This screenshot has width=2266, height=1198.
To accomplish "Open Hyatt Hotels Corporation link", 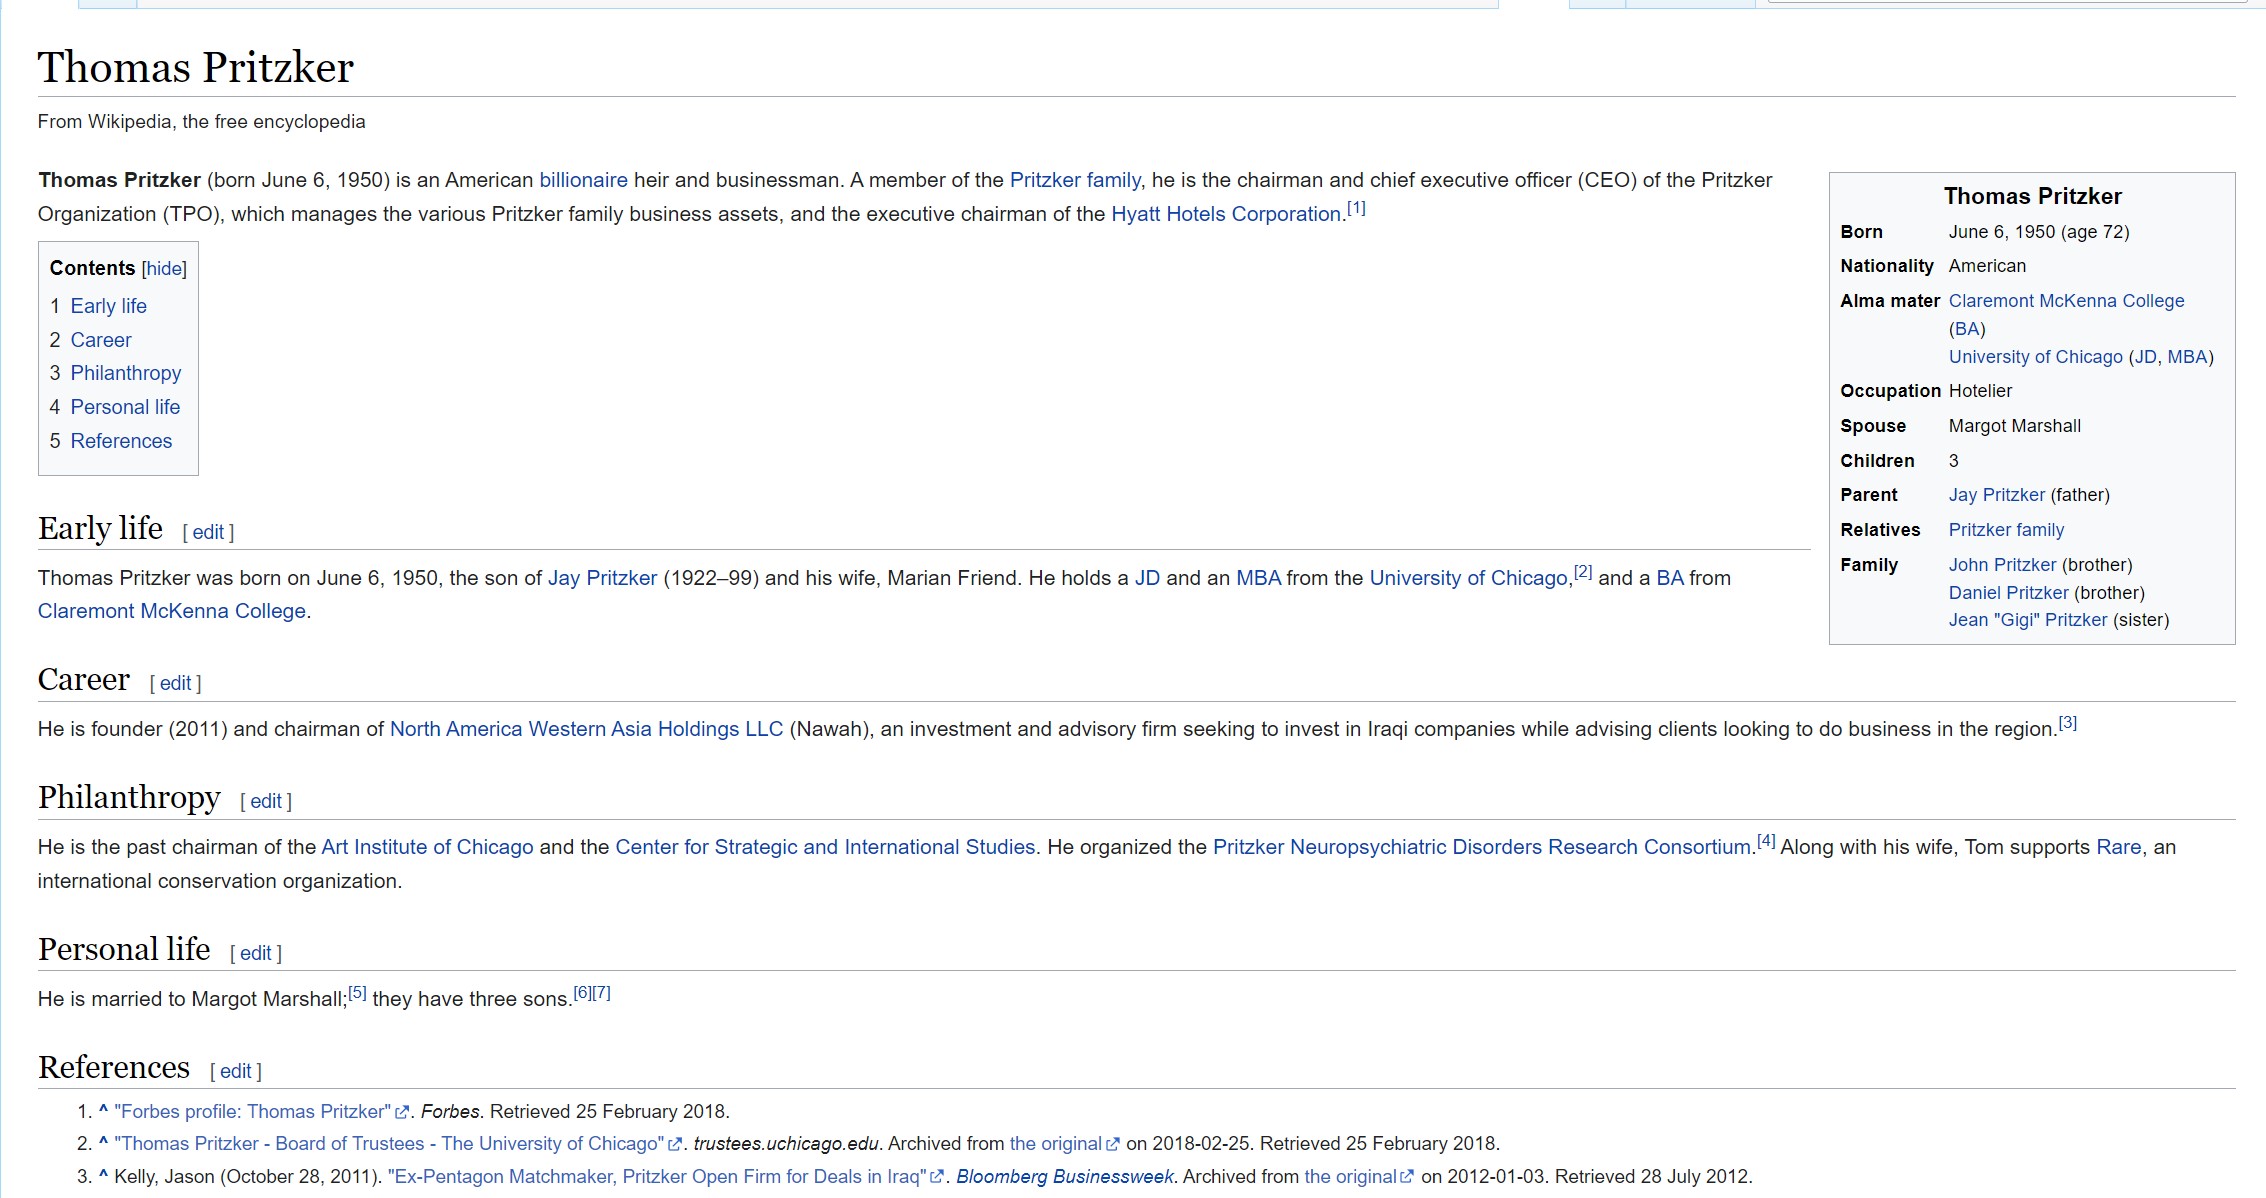I will click(x=1226, y=214).
